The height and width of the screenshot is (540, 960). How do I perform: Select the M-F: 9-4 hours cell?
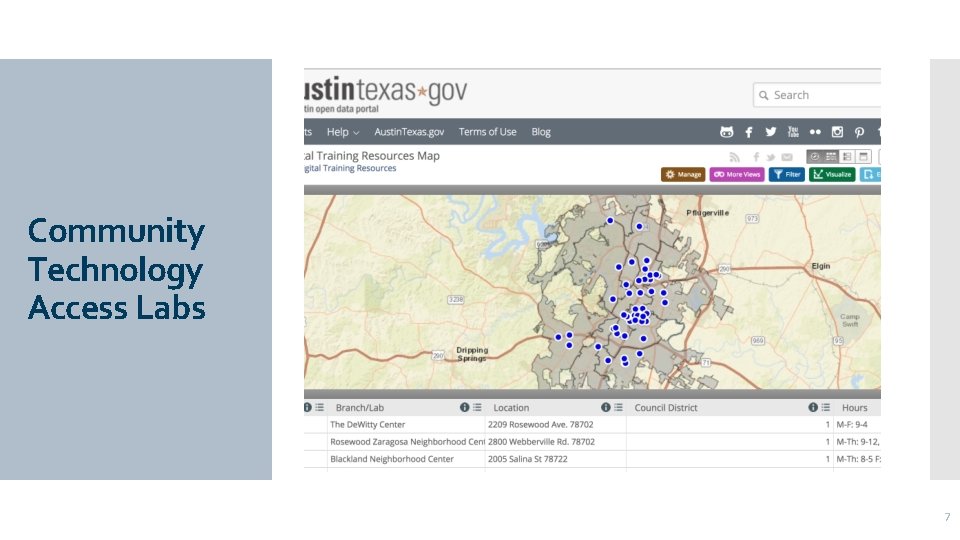coord(857,424)
